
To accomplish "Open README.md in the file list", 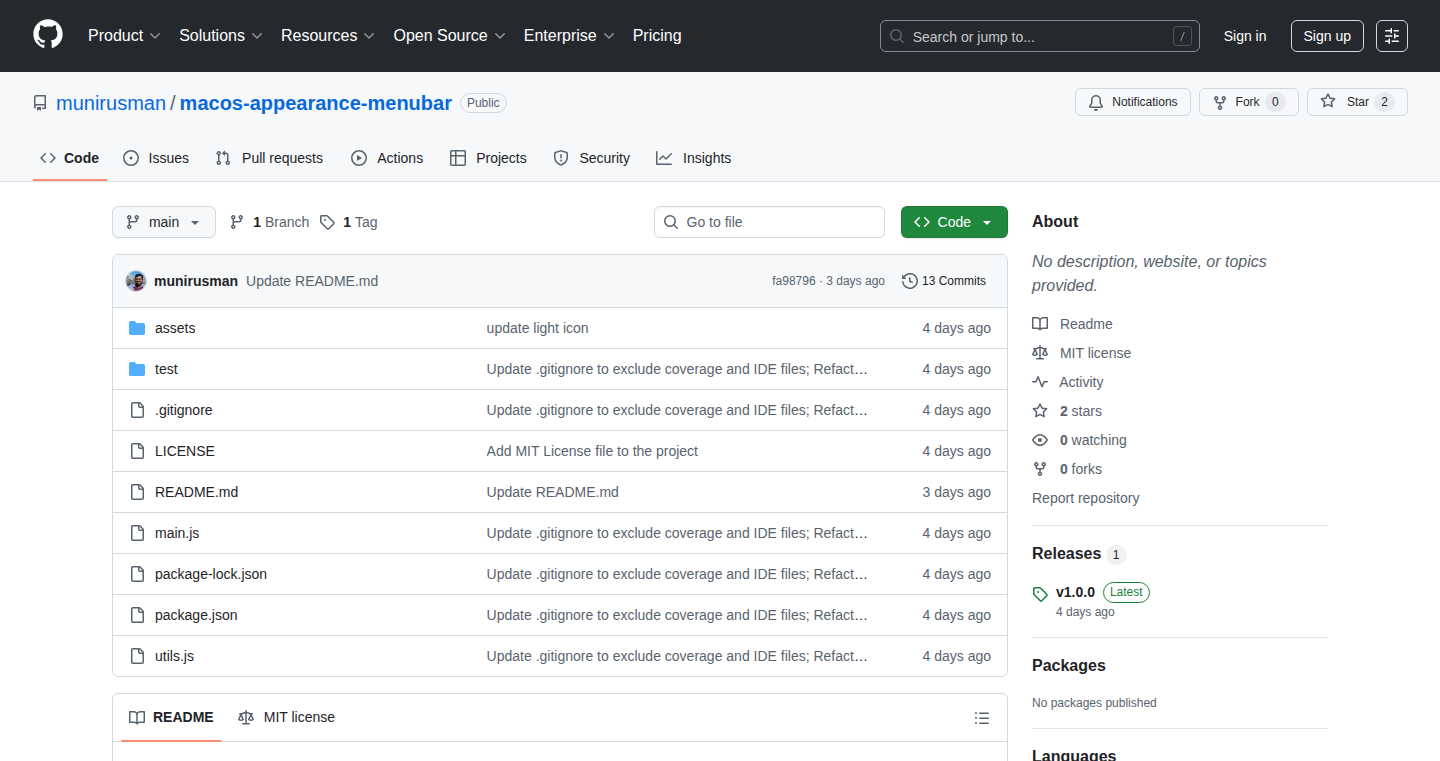I will click(196, 492).
